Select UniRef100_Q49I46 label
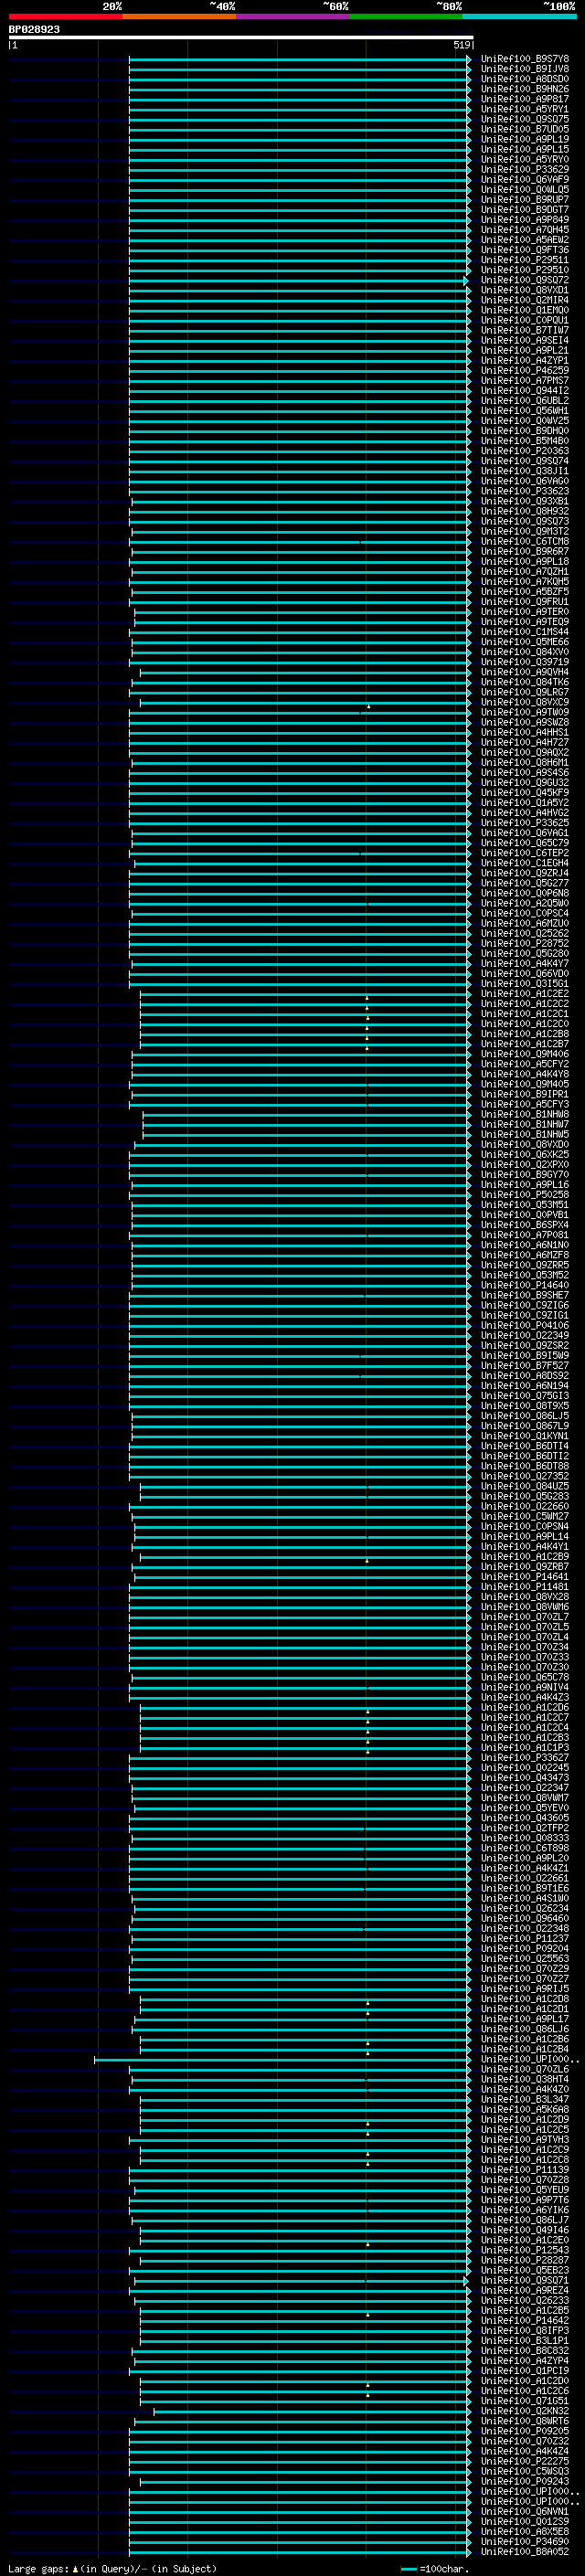The image size is (585, 2576). 524,2231
